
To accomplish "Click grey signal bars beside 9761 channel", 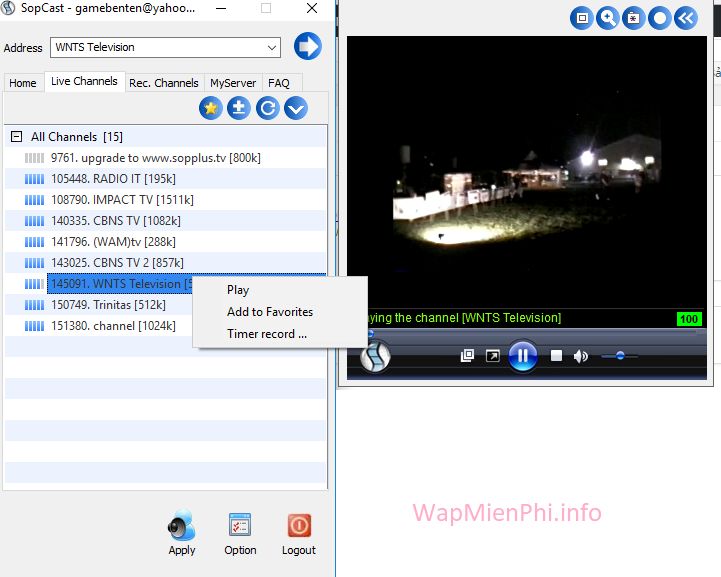I will pos(34,158).
